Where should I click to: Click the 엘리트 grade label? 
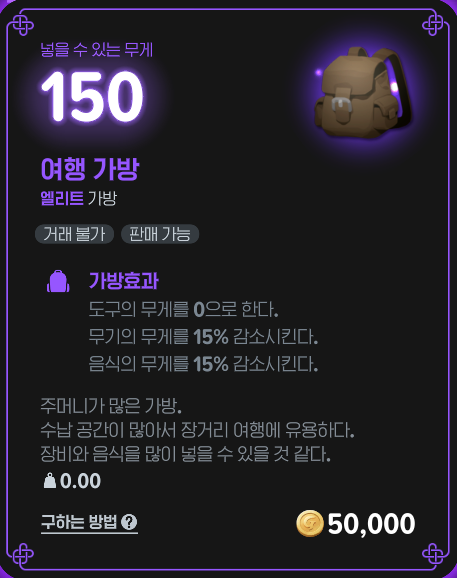click(62, 198)
